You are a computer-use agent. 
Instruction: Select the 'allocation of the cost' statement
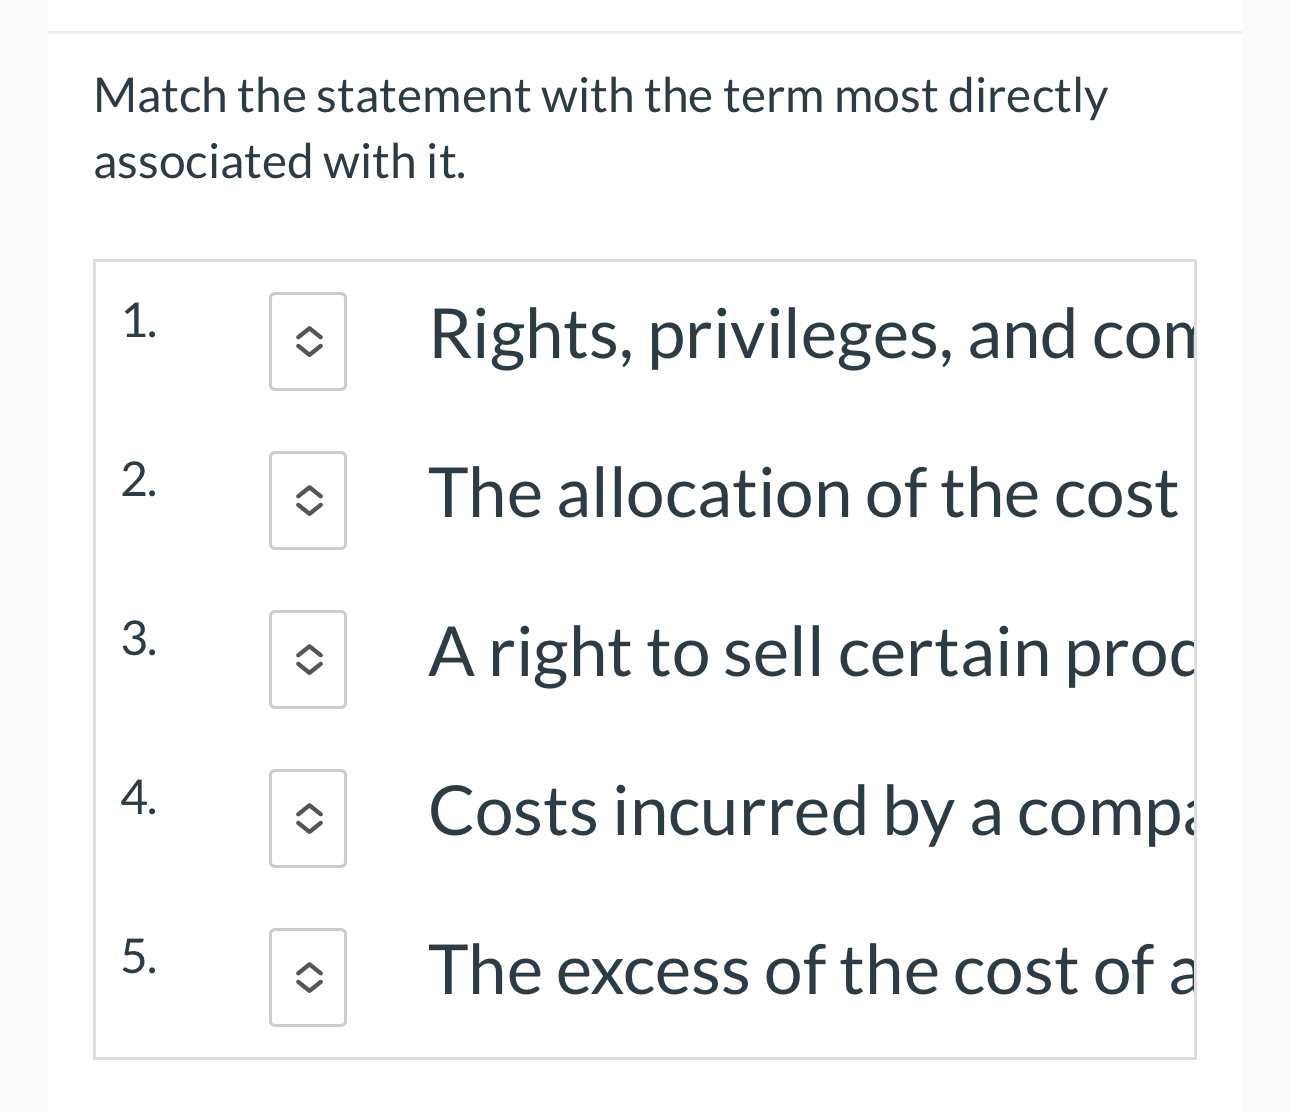click(800, 492)
